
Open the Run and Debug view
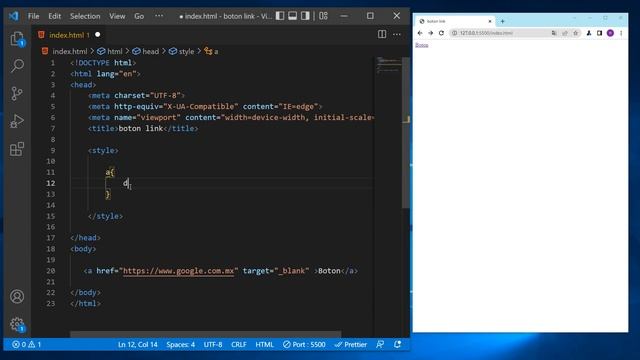point(17,121)
